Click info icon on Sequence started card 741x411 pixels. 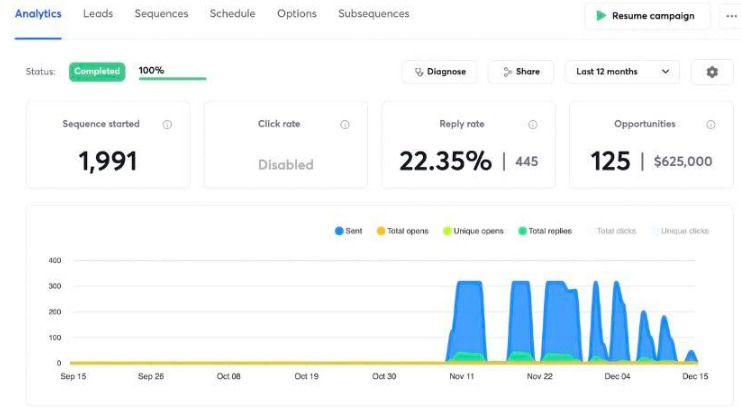coord(167,125)
